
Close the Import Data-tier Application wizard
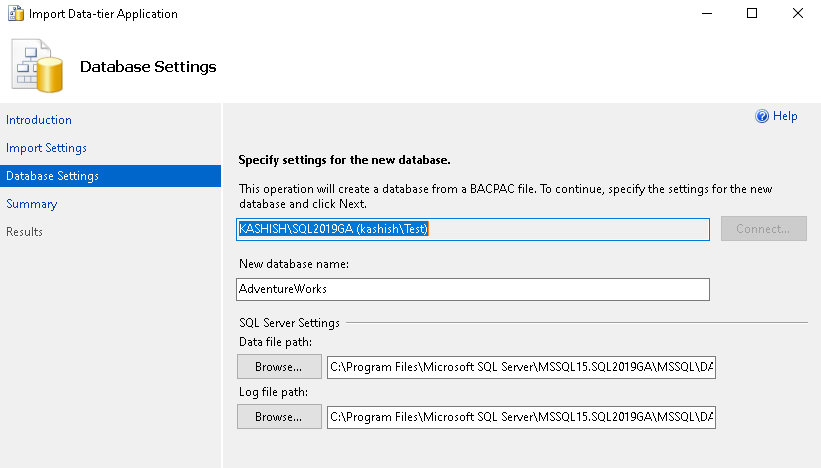pos(797,14)
